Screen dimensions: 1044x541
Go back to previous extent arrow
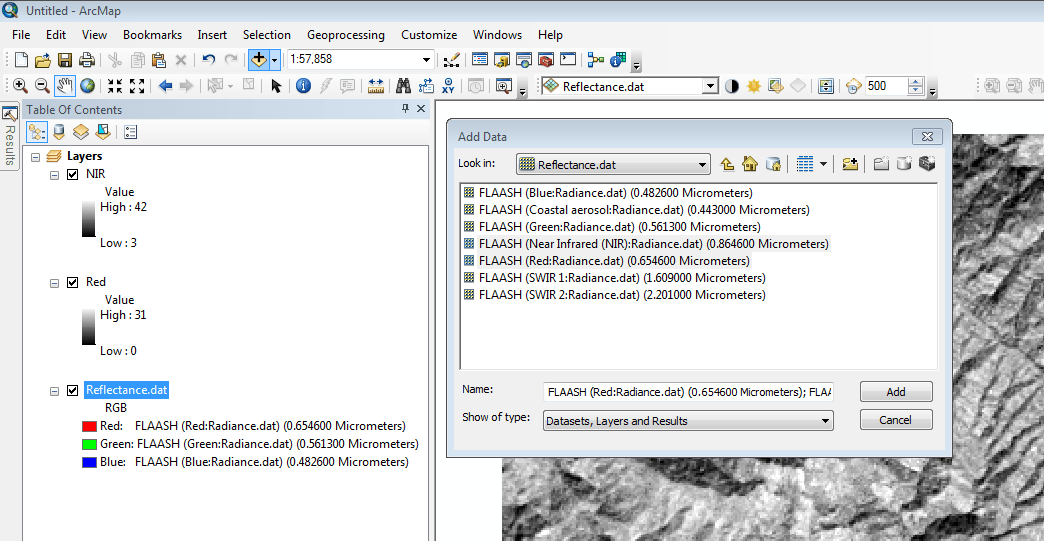tap(165, 86)
